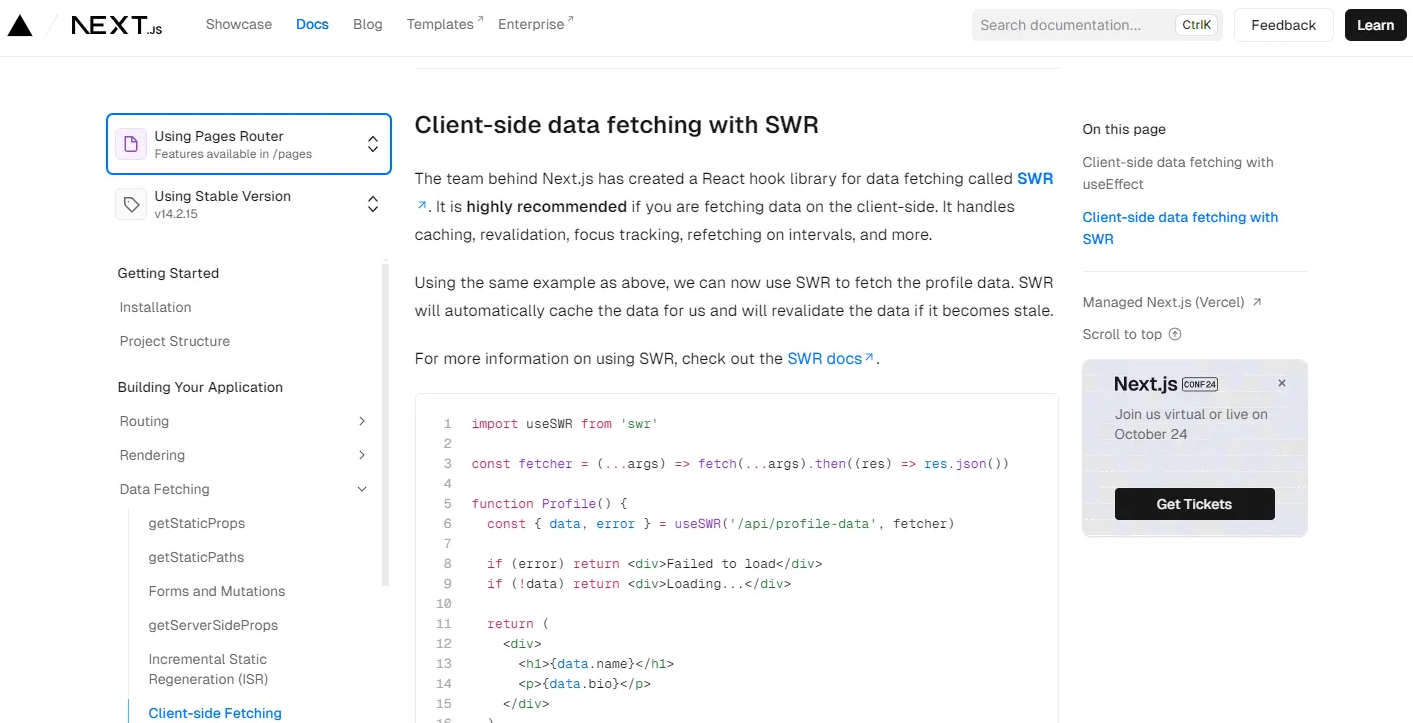Dismiss the Next.js Conf banner
Viewport: 1413px width, 723px height.
pyautogui.click(x=1282, y=383)
